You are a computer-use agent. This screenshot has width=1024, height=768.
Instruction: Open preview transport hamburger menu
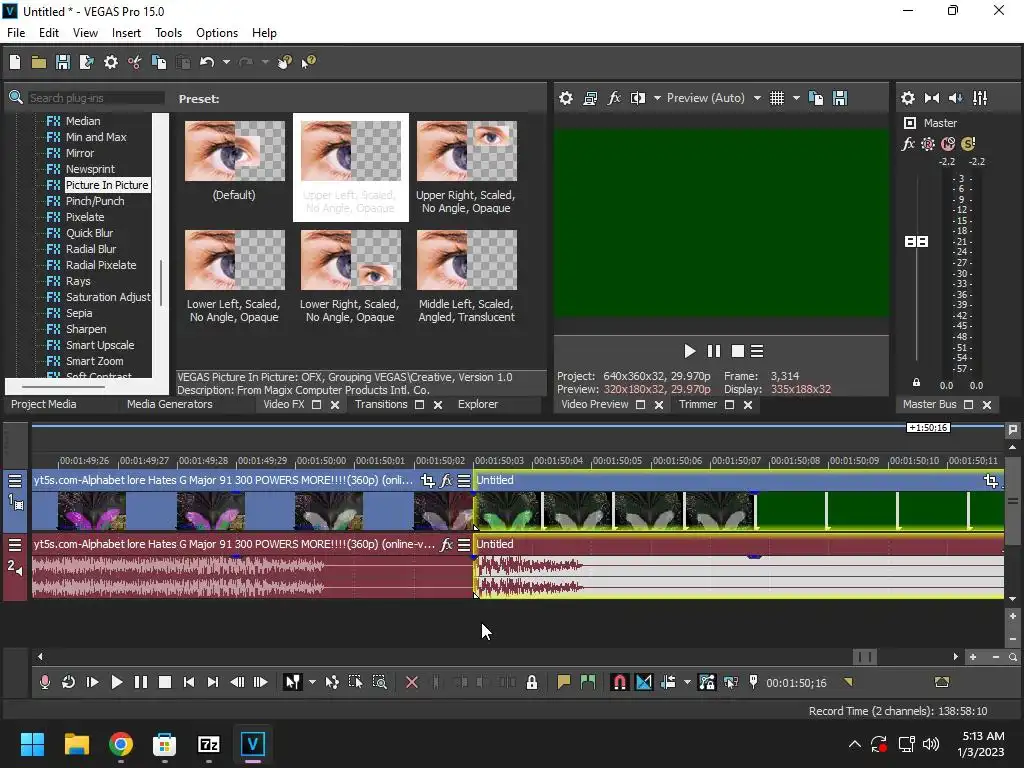click(x=757, y=351)
